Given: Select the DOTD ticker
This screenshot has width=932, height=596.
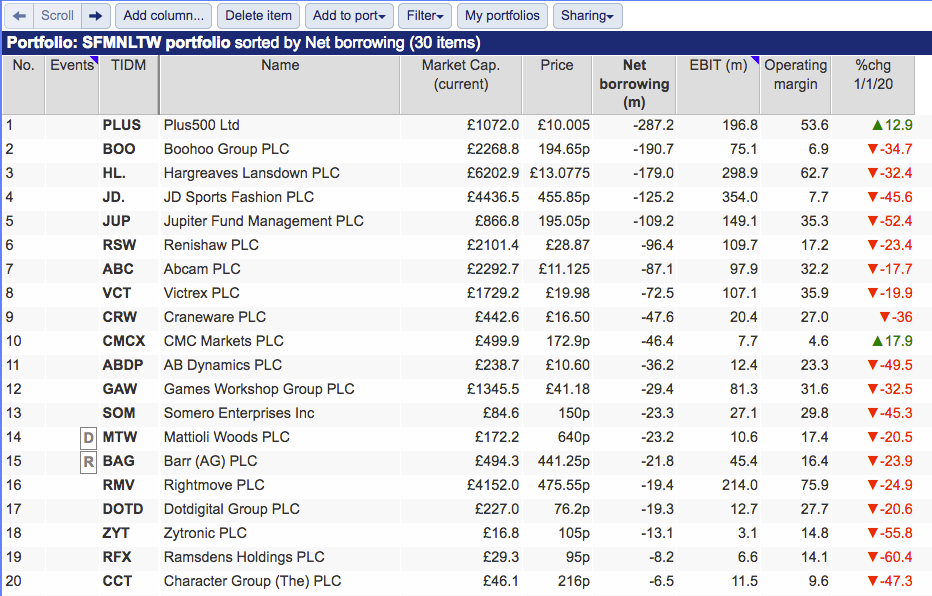Looking at the screenshot, I should (123, 509).
